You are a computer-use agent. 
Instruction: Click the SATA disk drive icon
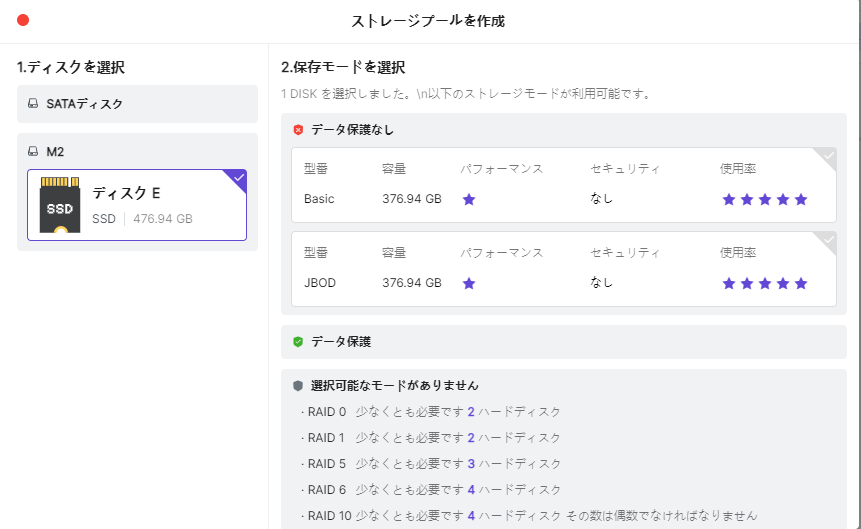(33, 104)
